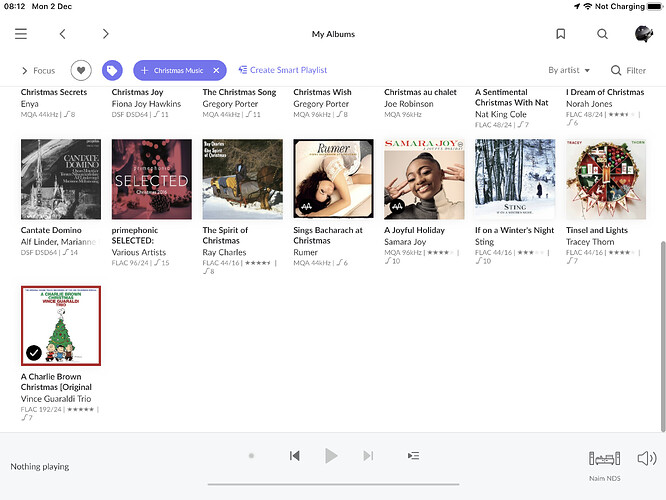Open Enya artist link
666x500 pixels.
click(30, 104)
